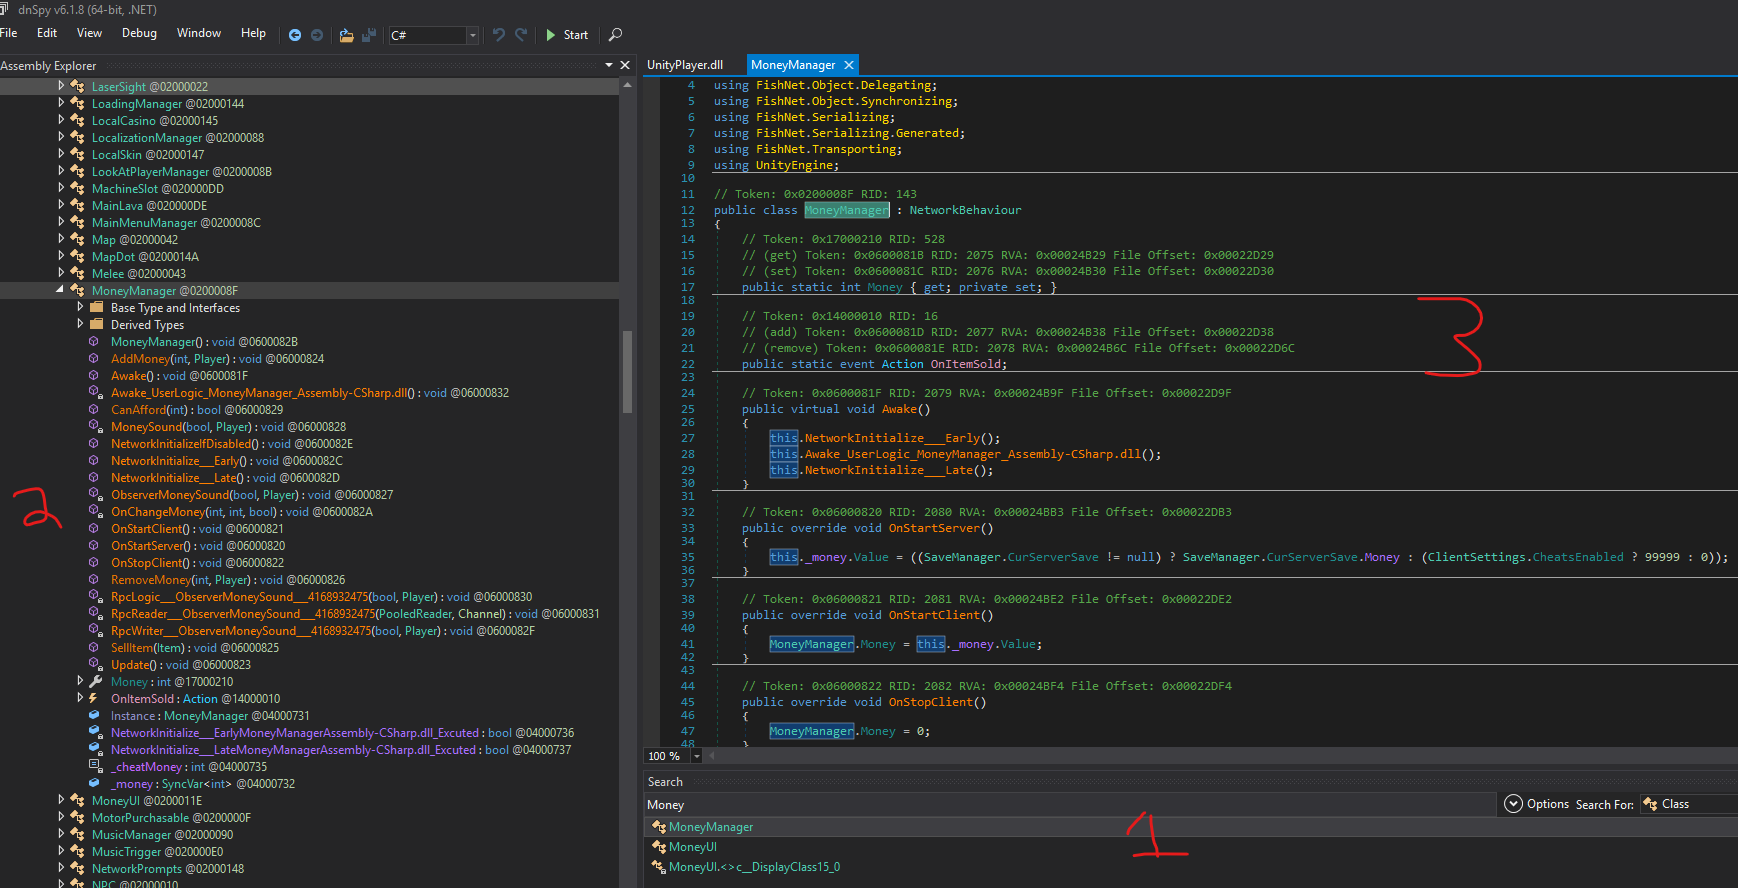The image size is (1738, 888).
Task: Click the OnStartServer method name in code
Action: [x=934, y=528]
